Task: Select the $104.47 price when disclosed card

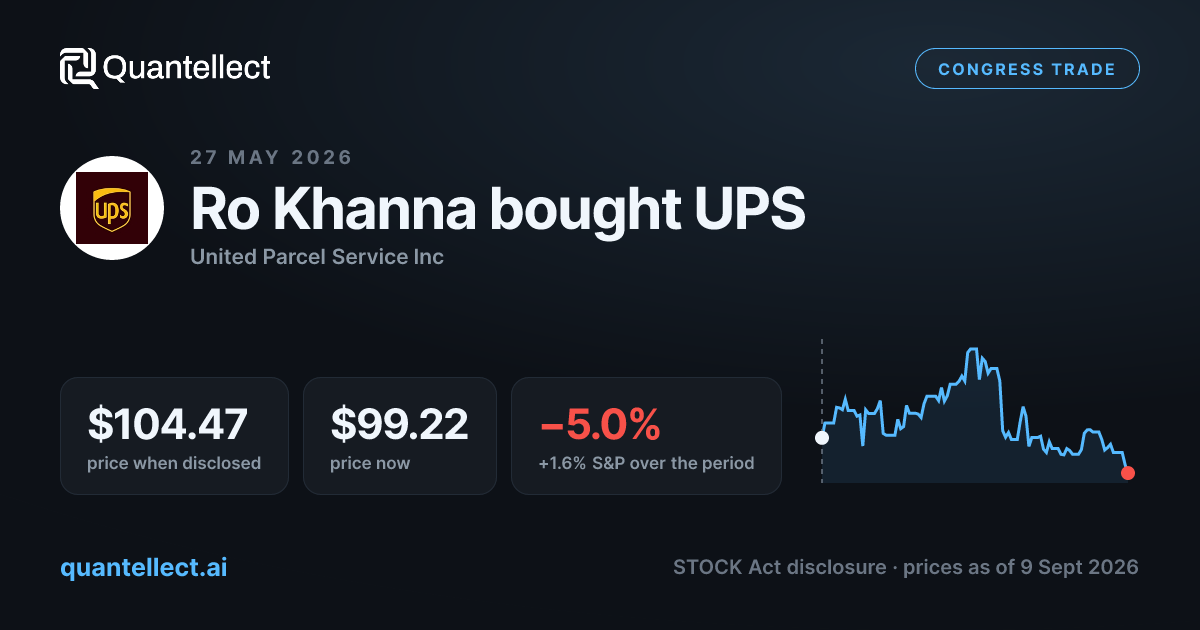Action: point(174,435)
